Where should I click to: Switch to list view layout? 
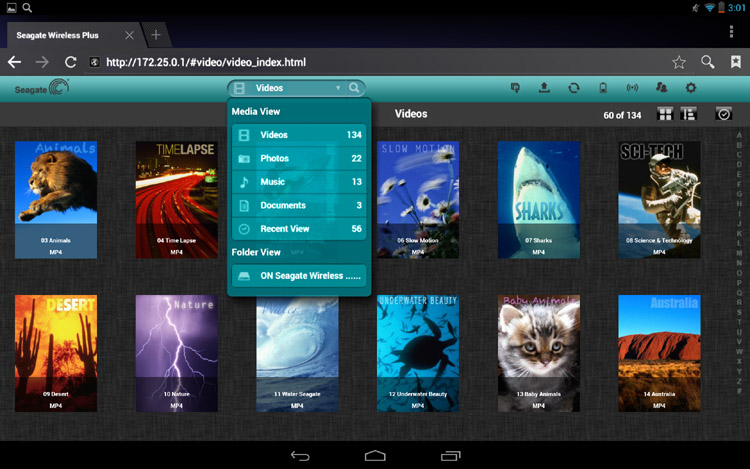coord(688,114)
